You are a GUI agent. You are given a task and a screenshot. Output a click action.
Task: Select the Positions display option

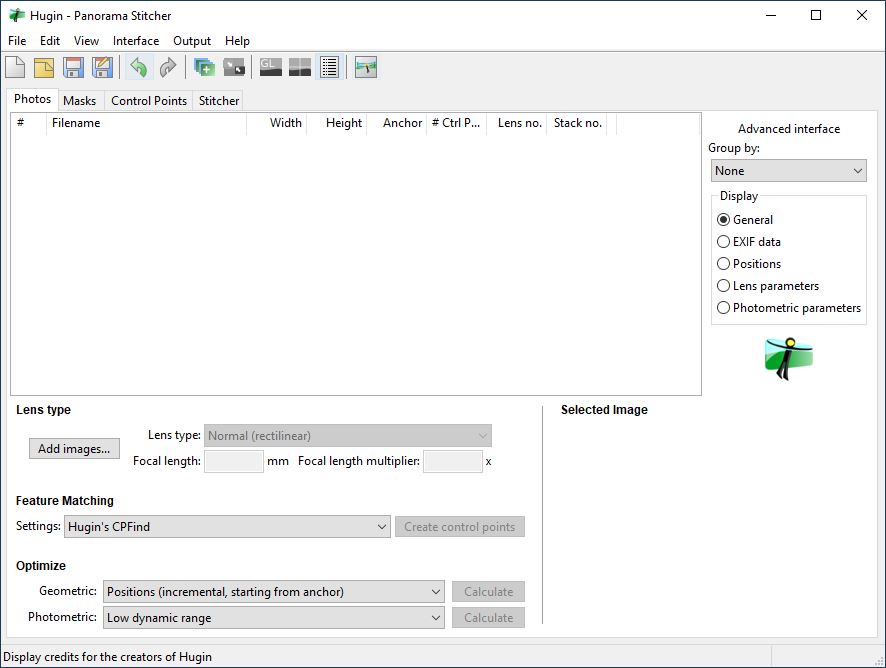point(723,264)
